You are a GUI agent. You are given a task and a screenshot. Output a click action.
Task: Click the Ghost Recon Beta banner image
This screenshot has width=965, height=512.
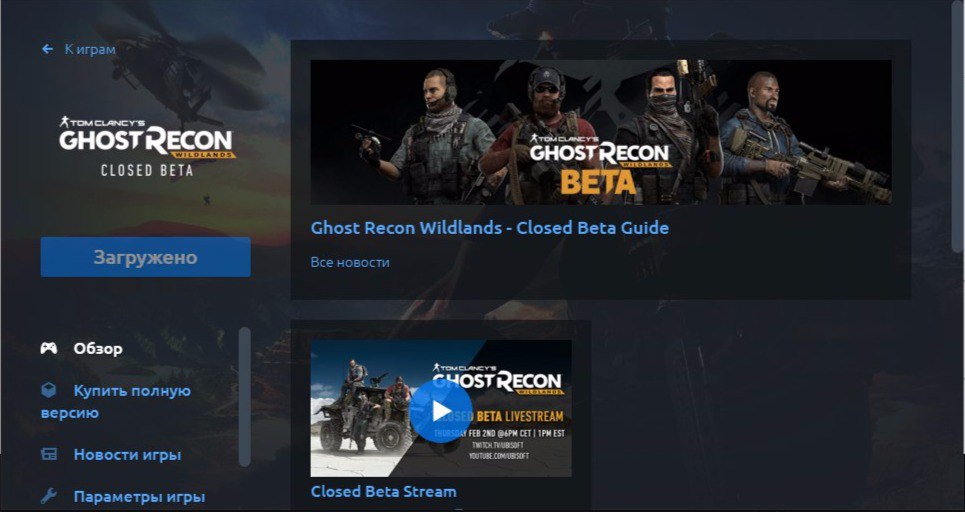[601, 132]
